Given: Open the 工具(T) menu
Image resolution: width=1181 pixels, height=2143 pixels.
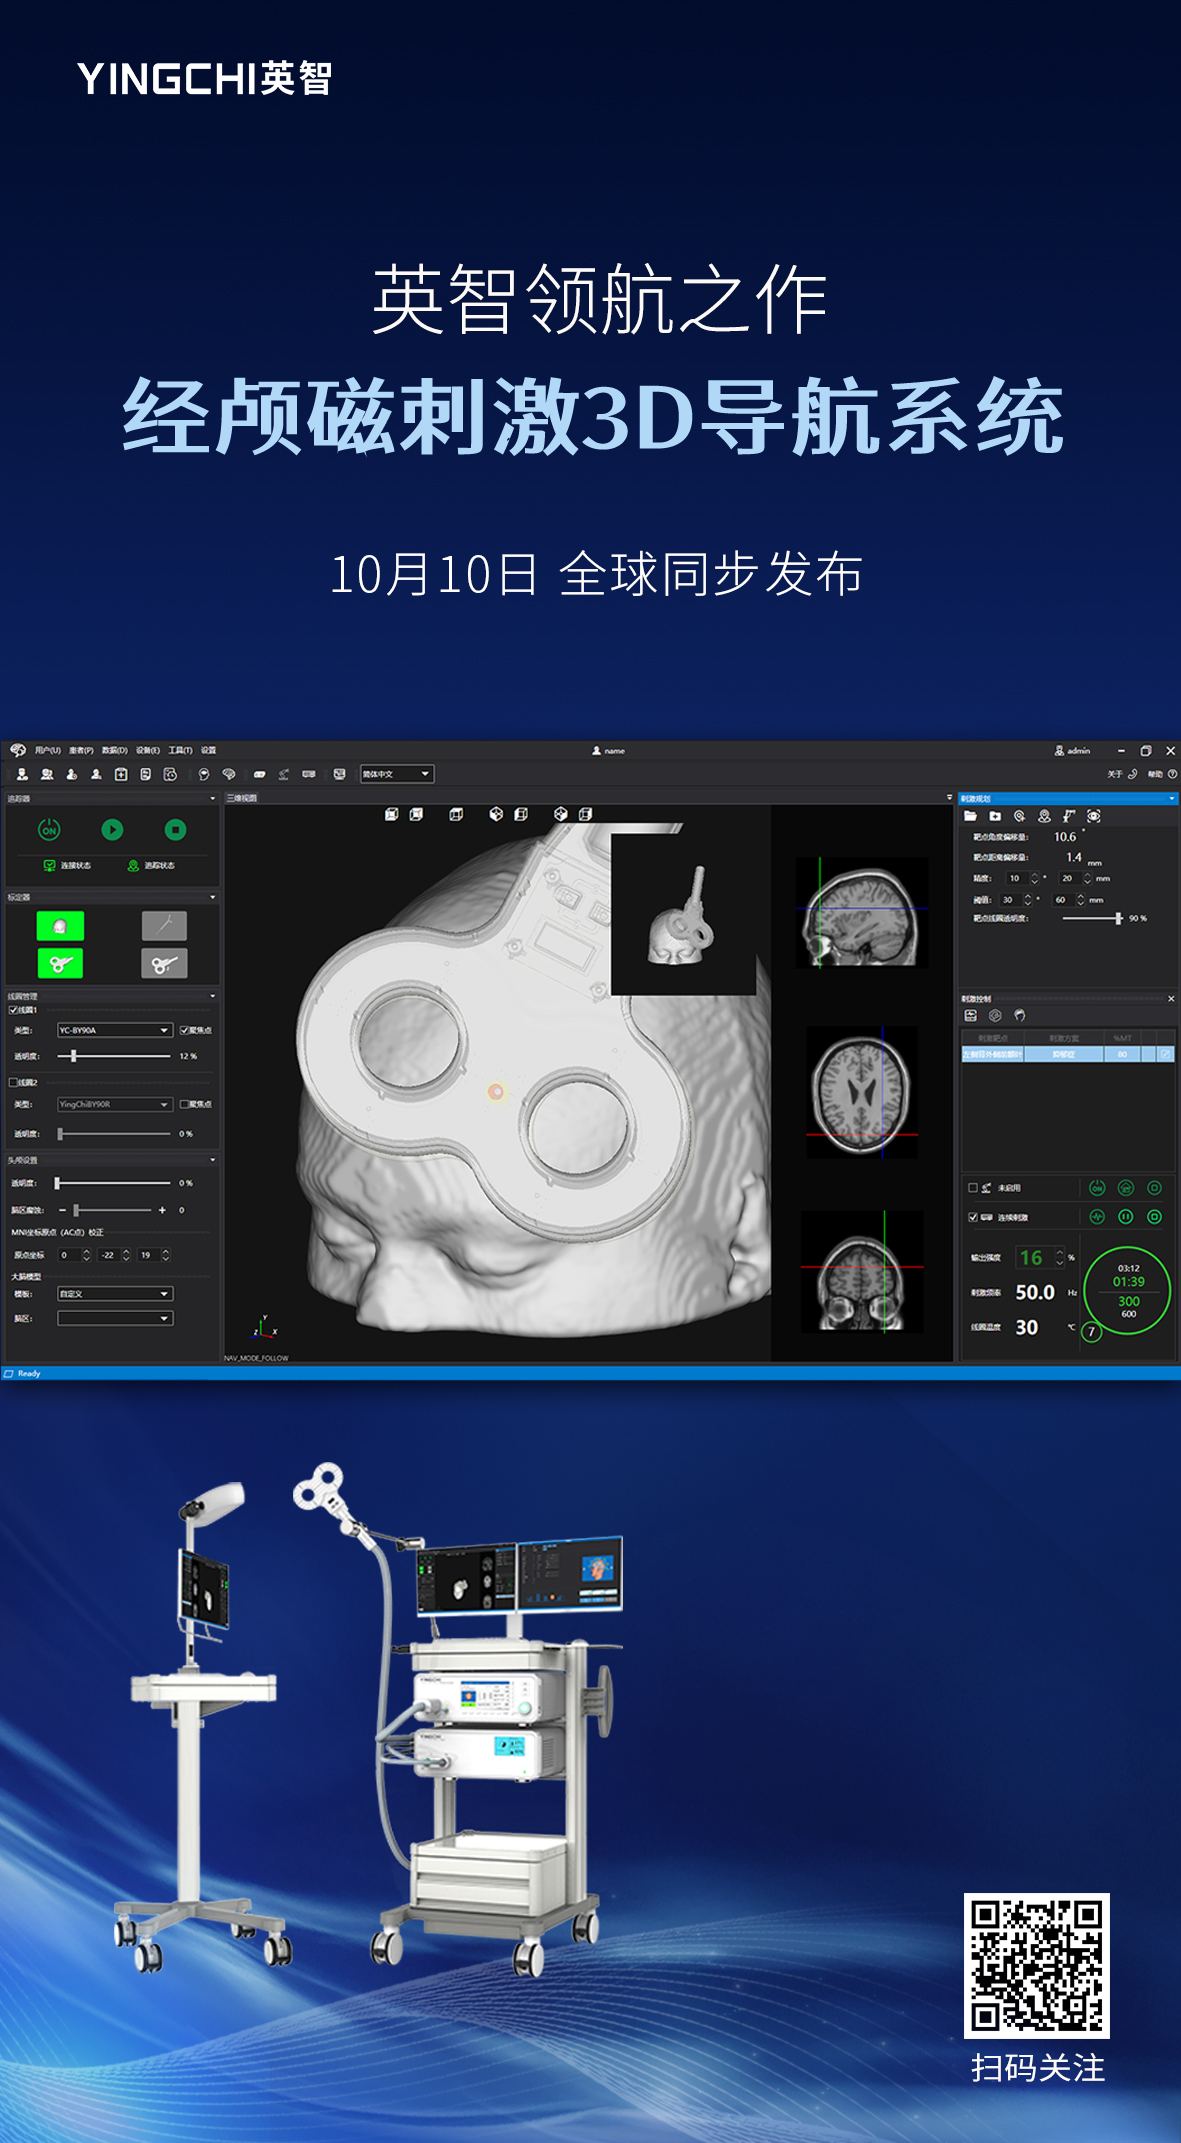Looking at the screenshot, I should 180,750.
